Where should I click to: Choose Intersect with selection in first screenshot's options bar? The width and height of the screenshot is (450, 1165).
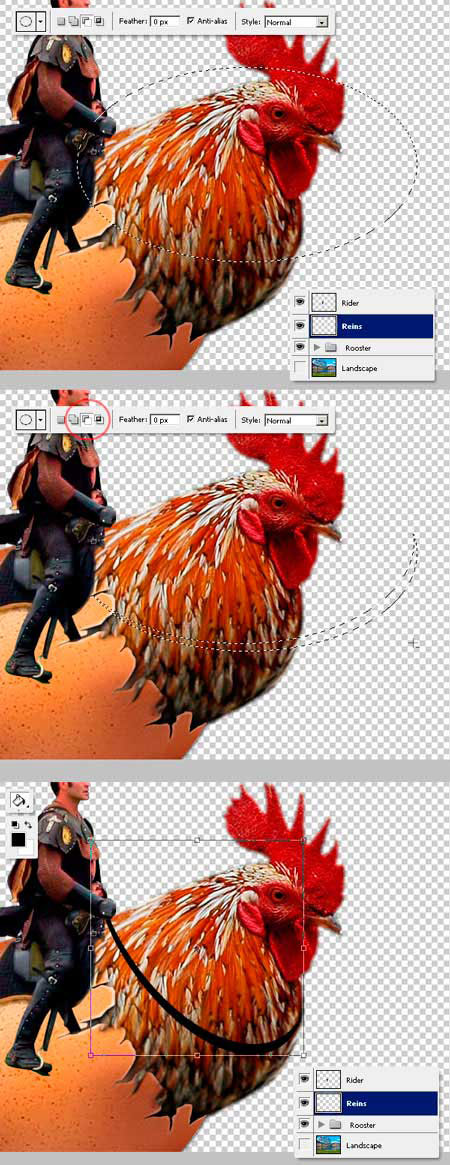point(99,22)
